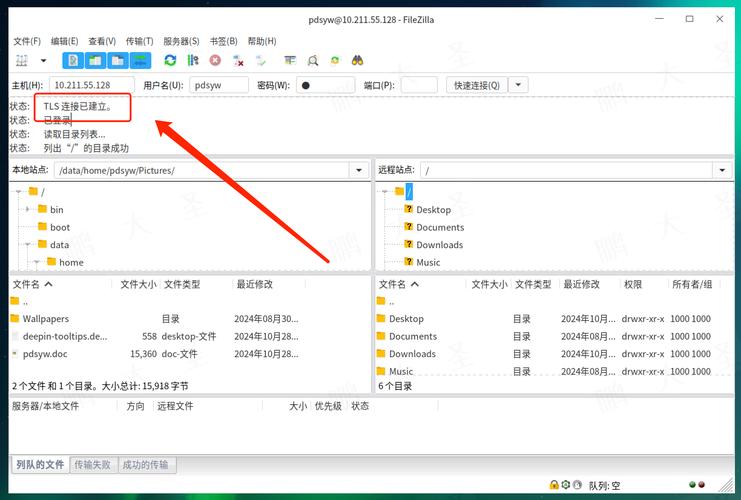
Task: Select Documents in the remote tree
Action: click(440, 227)
